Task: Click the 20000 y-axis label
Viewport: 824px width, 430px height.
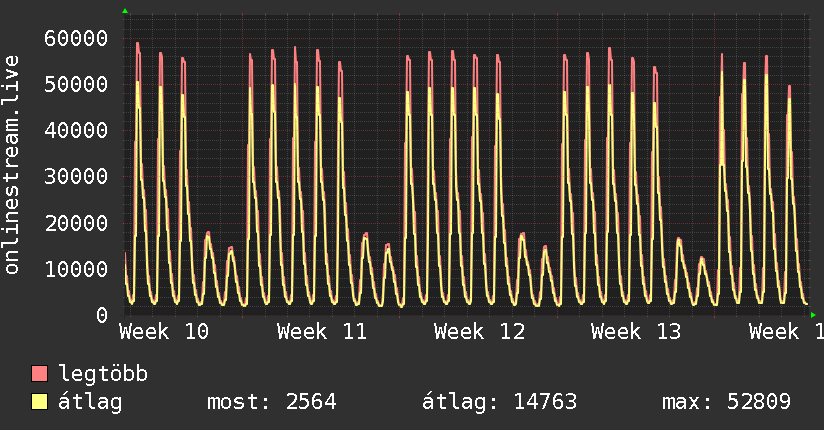Action: pyautogui.click(x=76, y=223)
